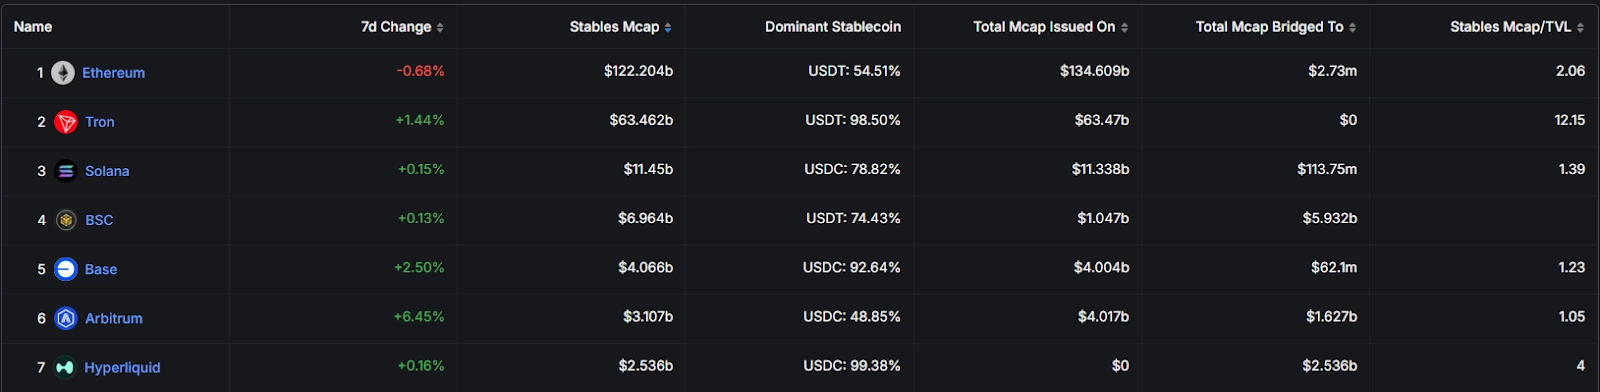Click the $1.627b bridged value

click(x=1331, y=316)
